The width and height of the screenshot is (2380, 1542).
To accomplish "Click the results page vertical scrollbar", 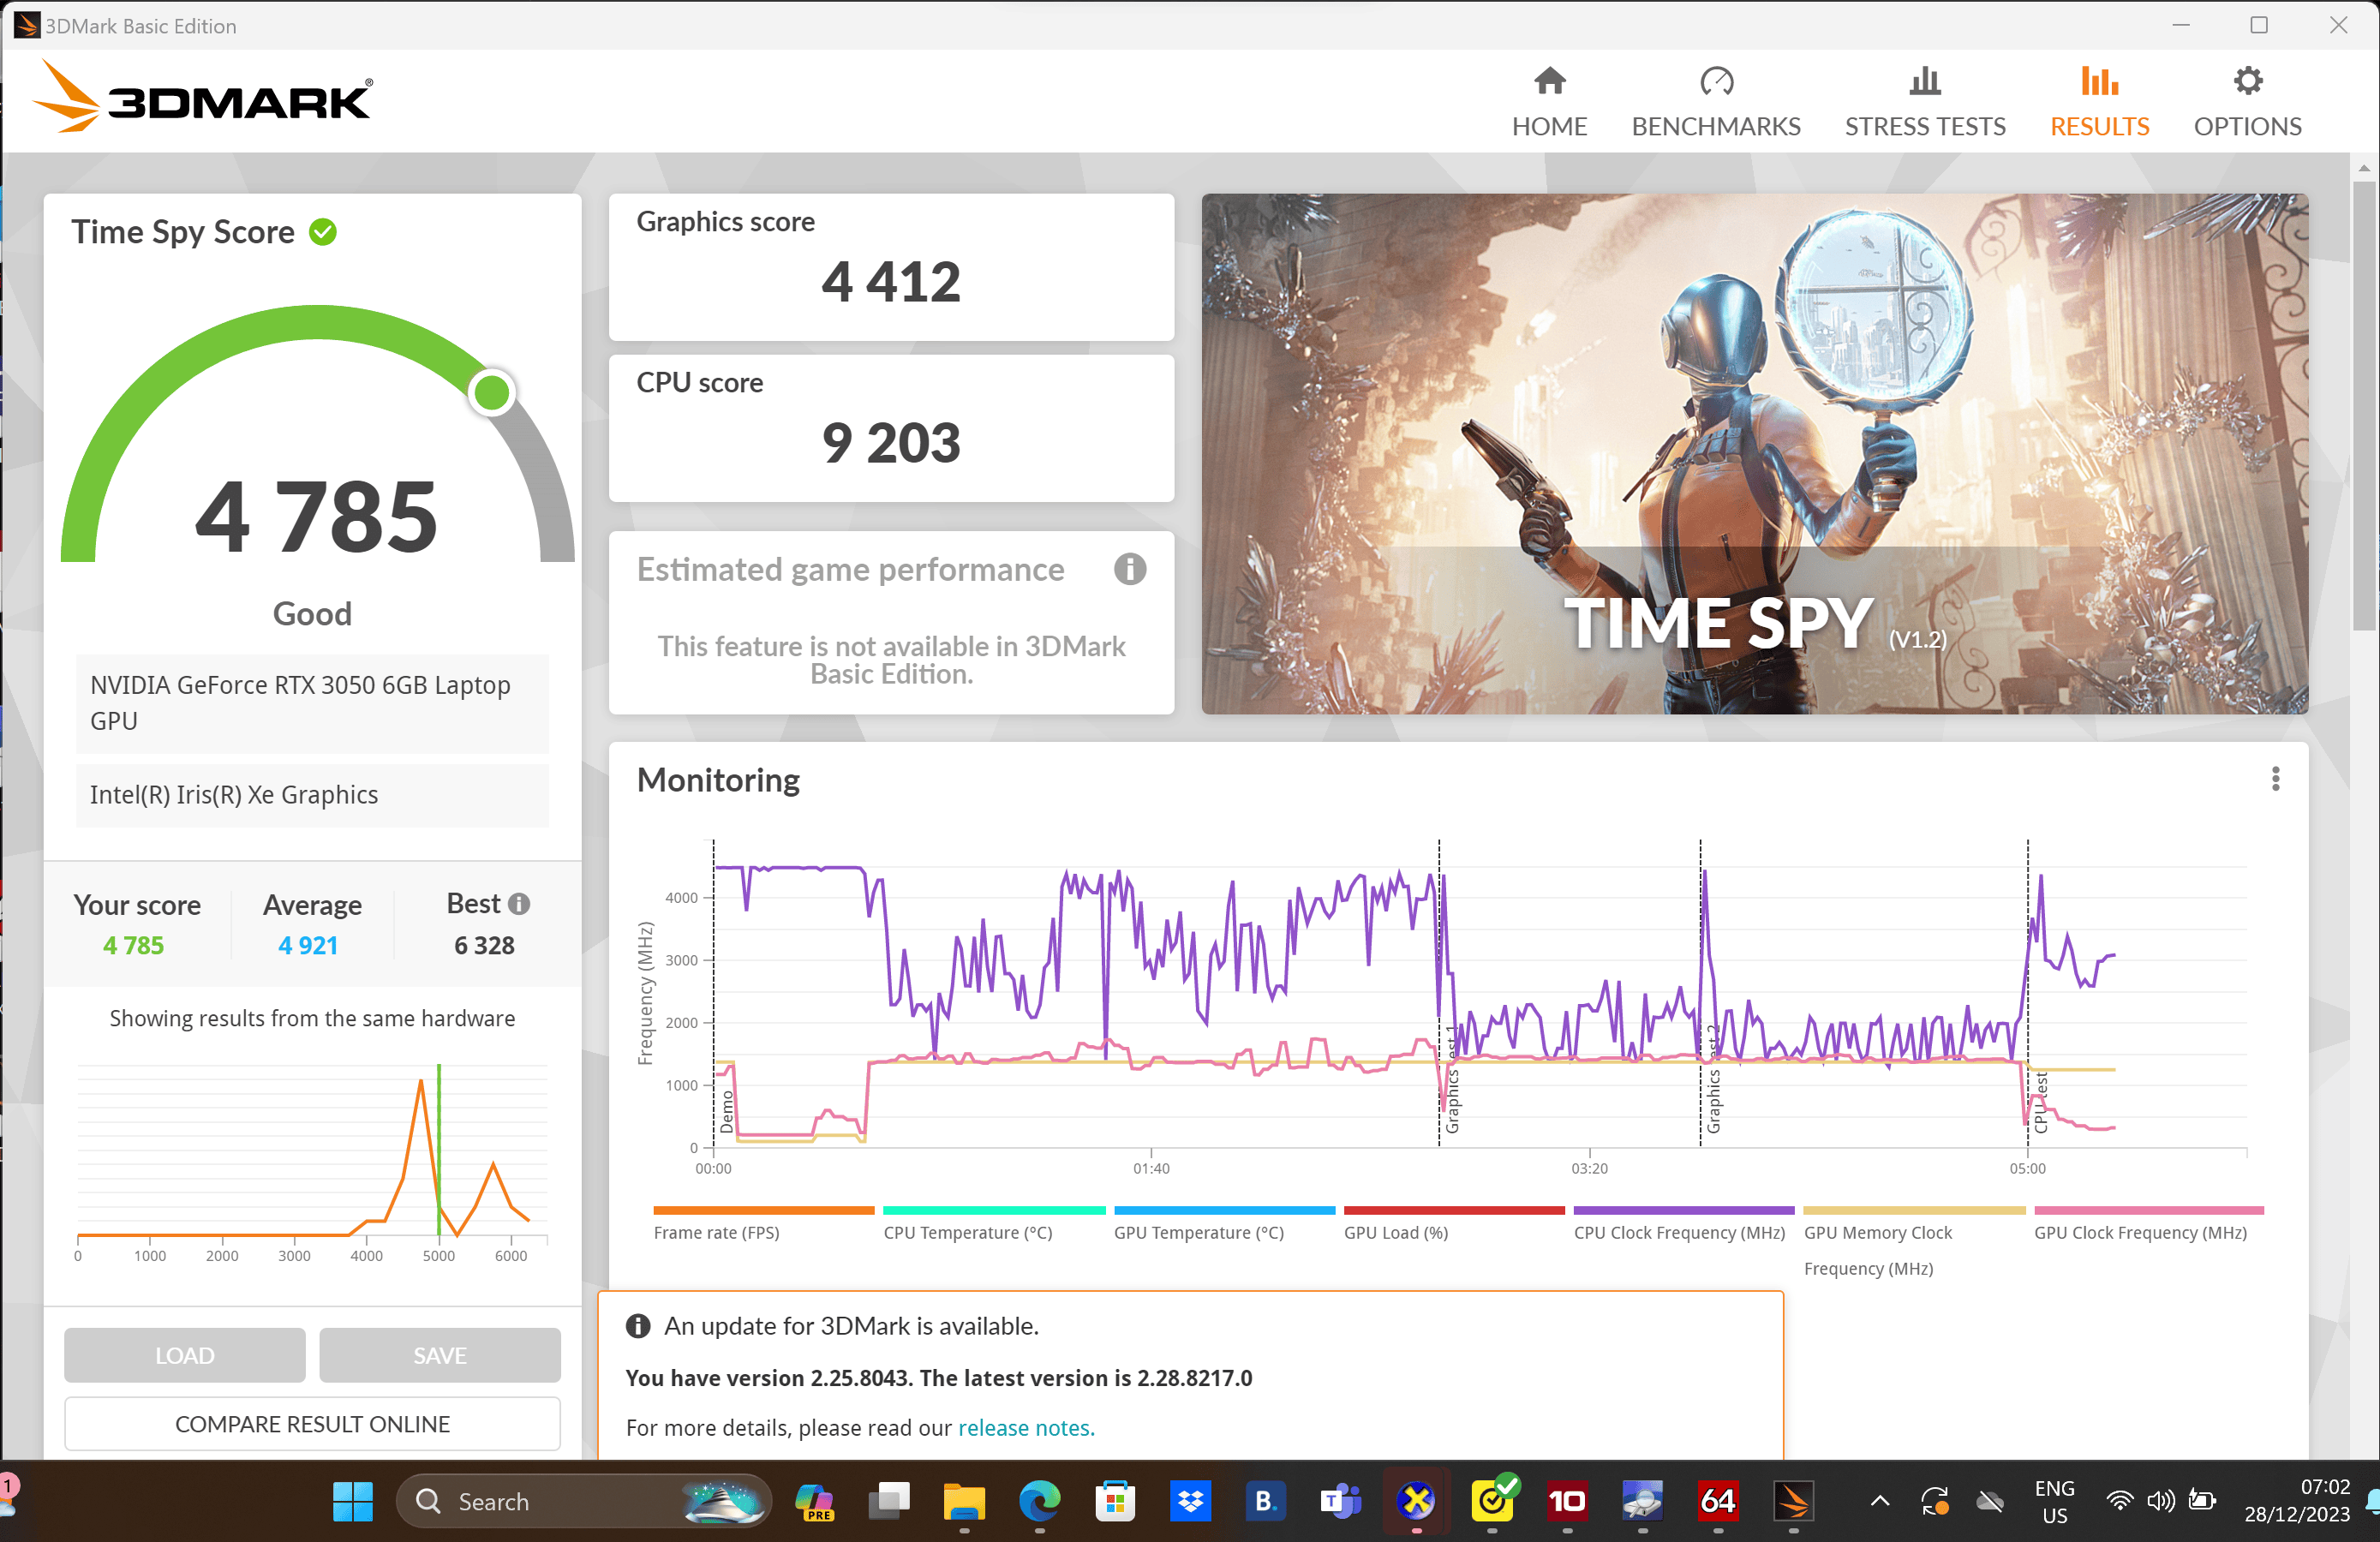I will (2364, 405).
